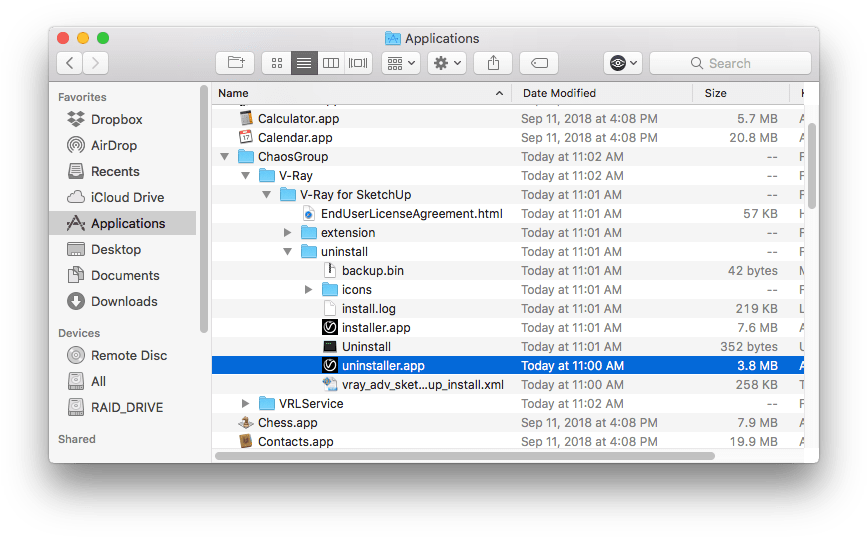Select the All device in sidebar
This screenshot has height=537, width=867.
coord(98,382)
